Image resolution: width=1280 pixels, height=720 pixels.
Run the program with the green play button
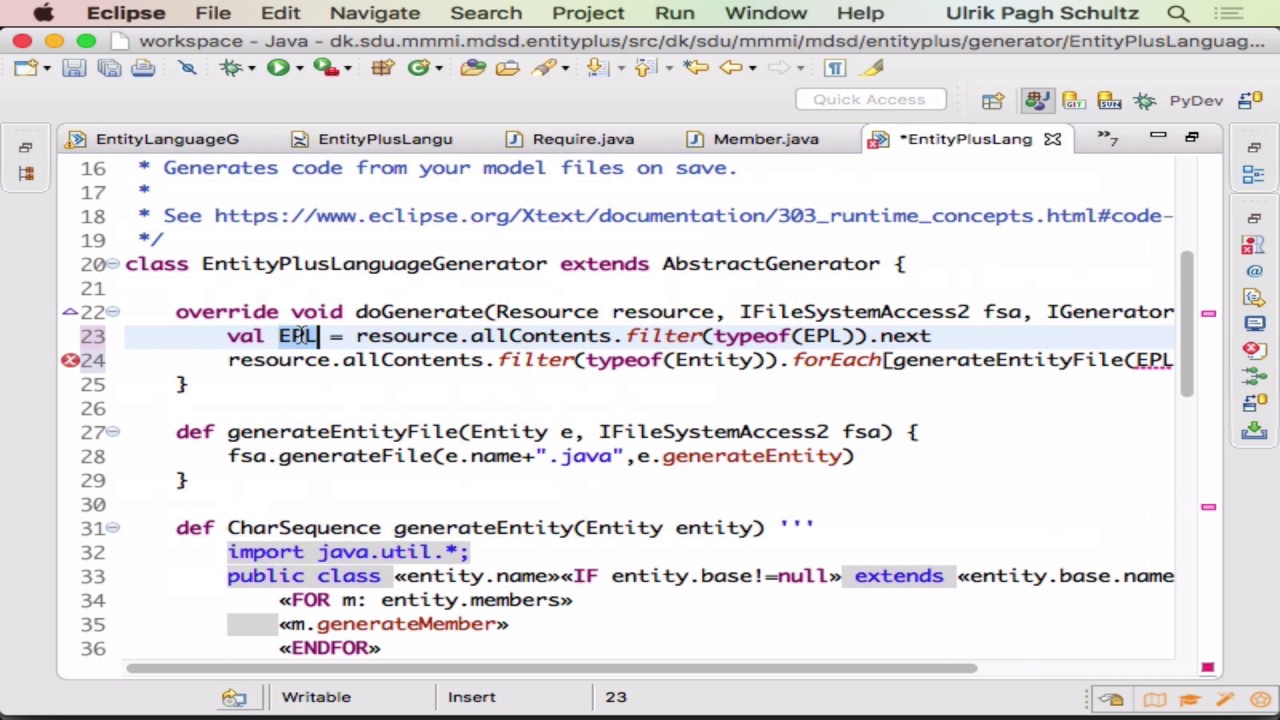pyautogui.click(x=278, y=68)
